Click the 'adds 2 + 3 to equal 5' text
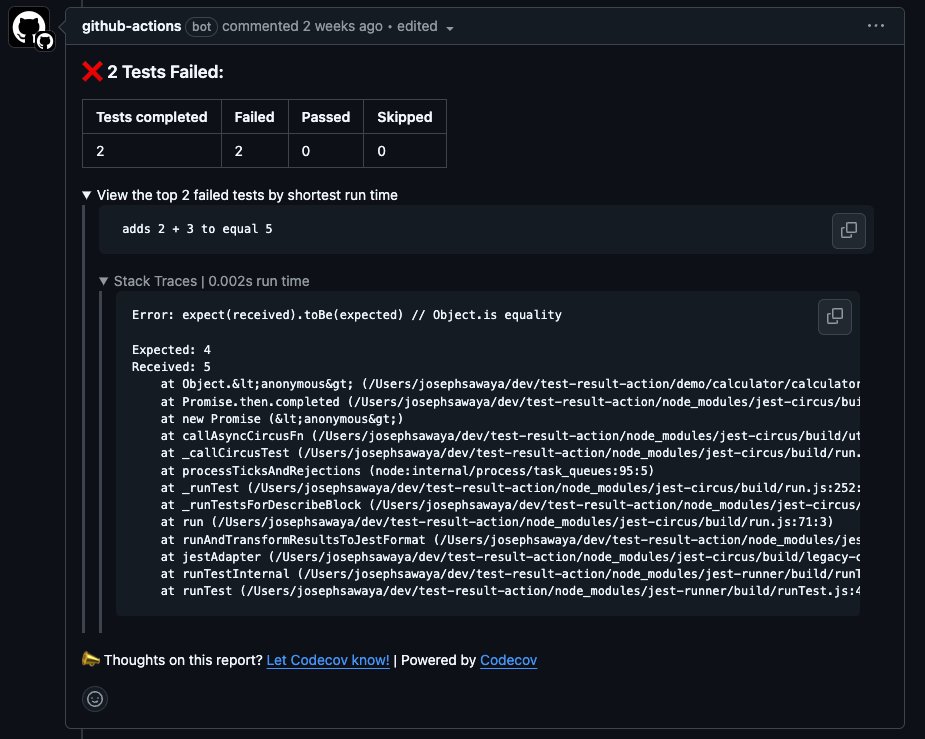925x739 pixels. click(197, 229)
